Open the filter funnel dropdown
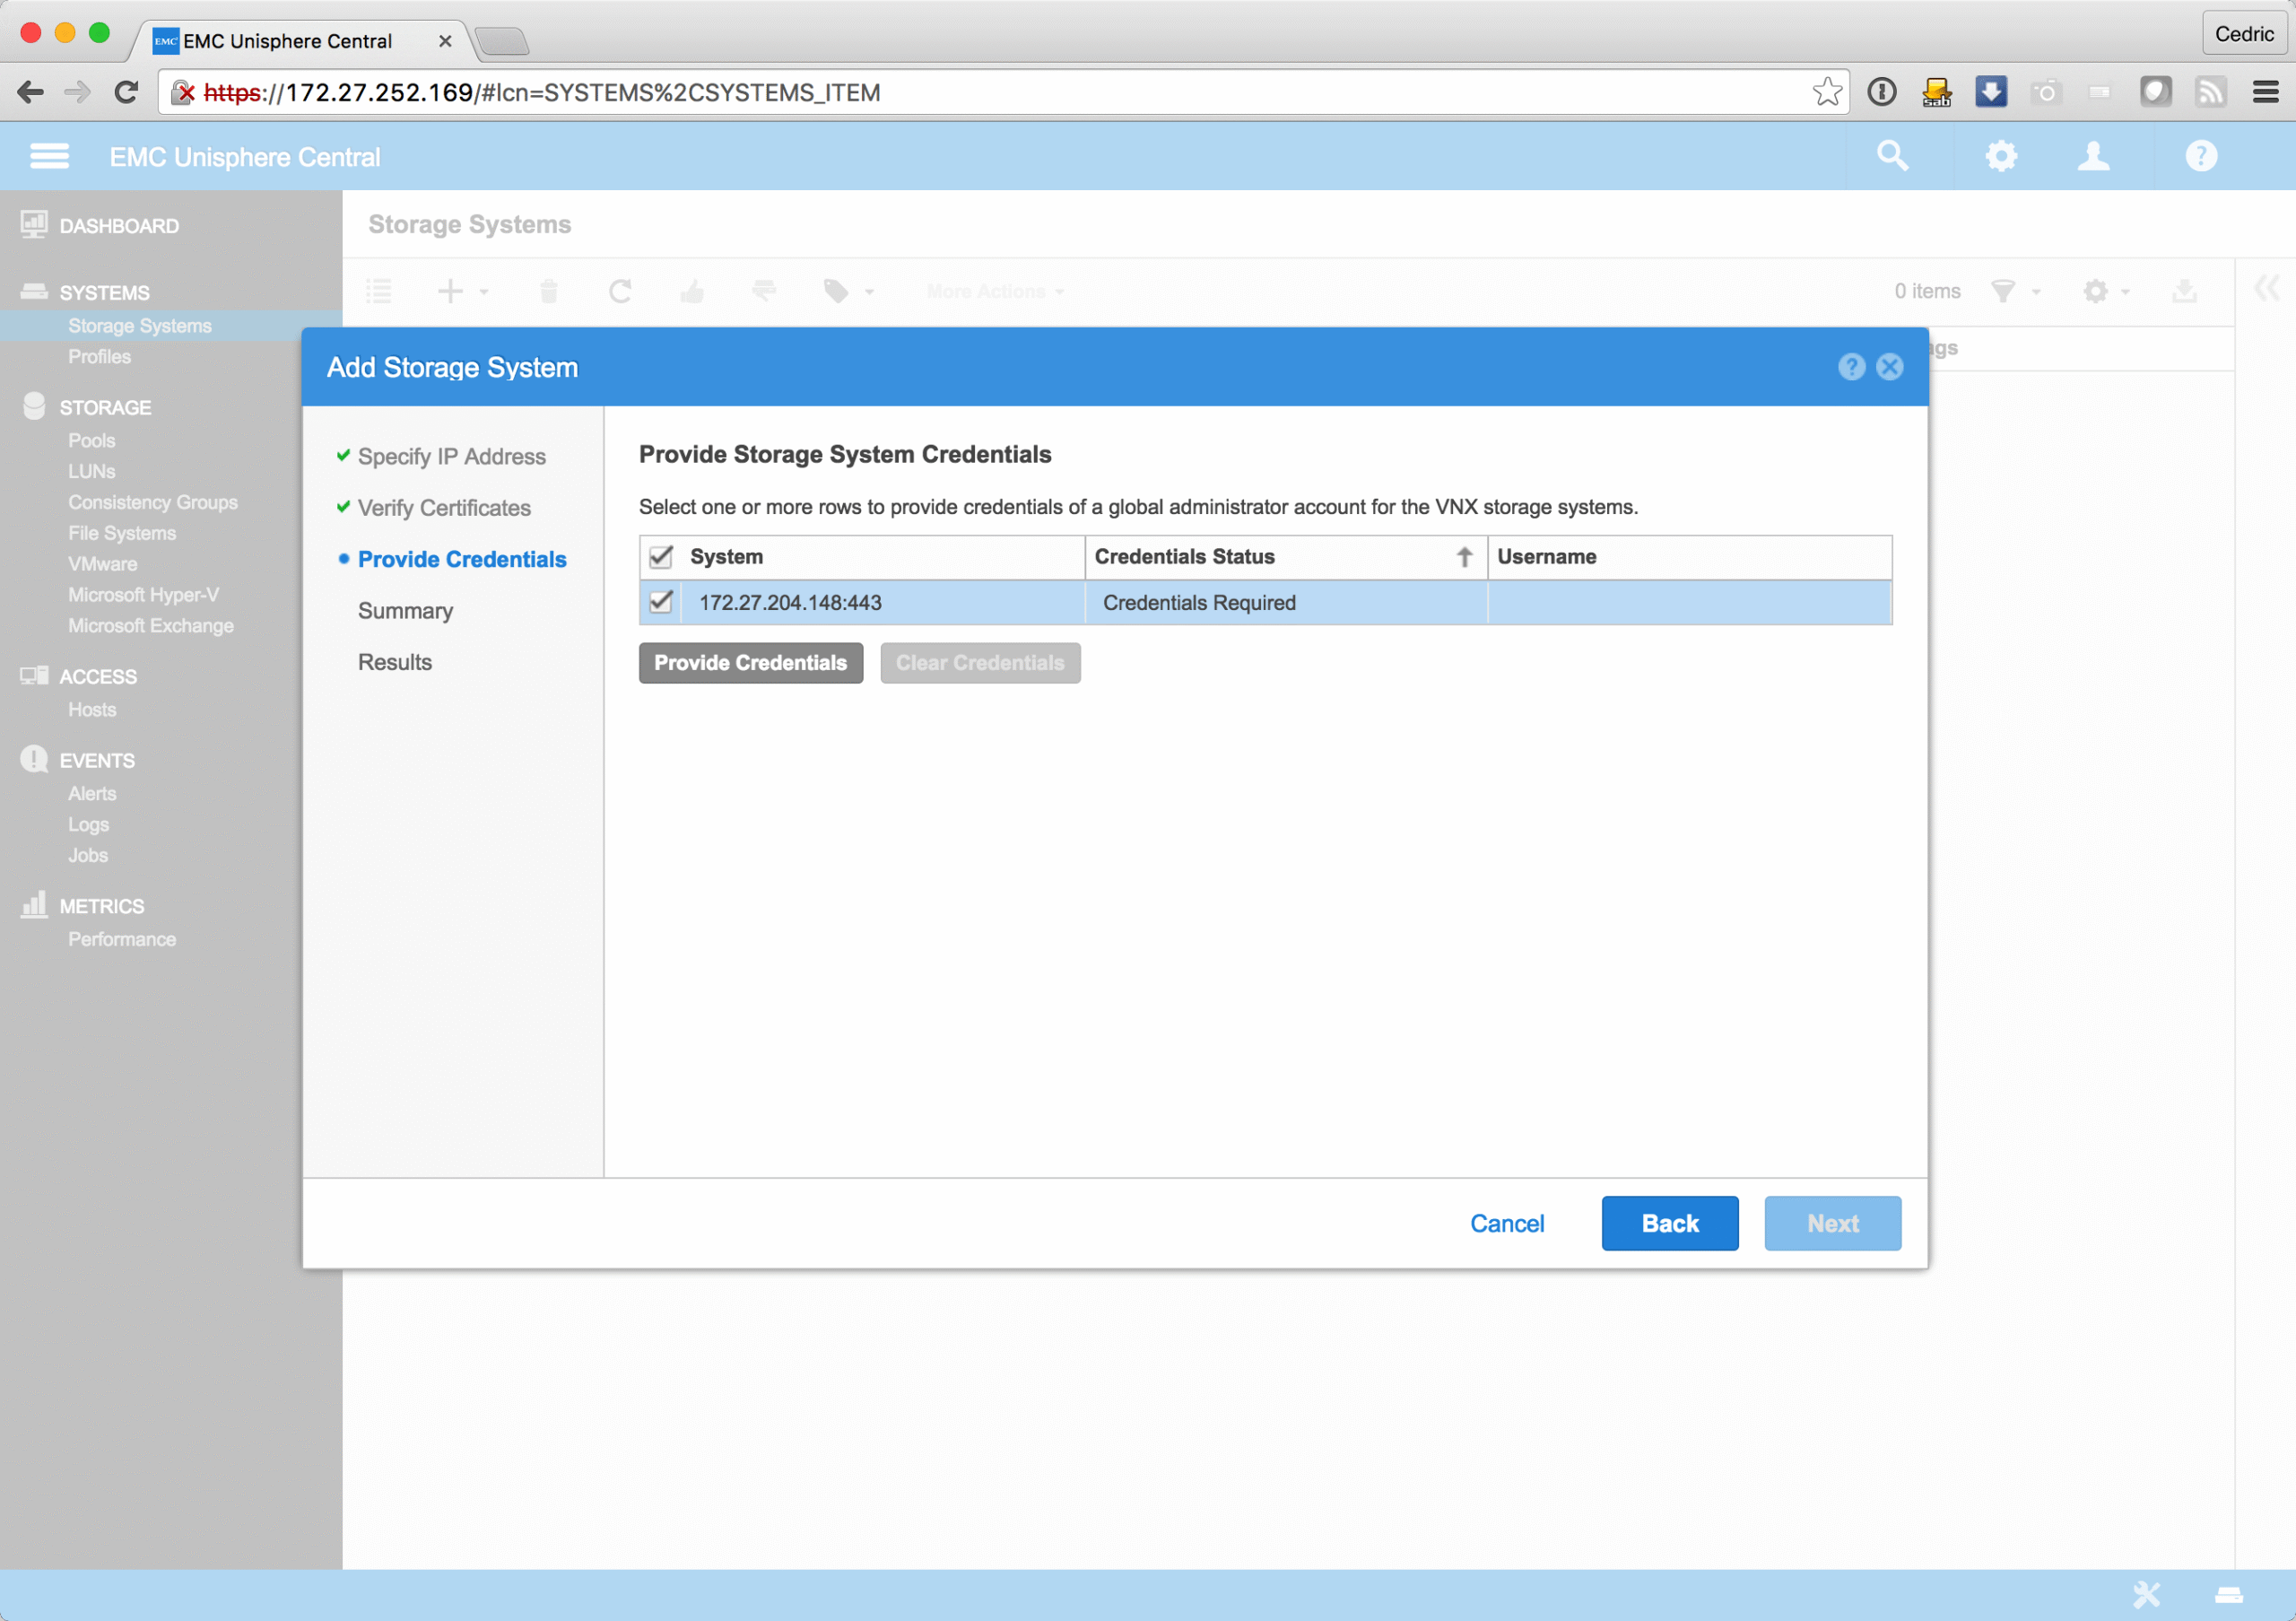This screenshot has width=2296, height=1621. point(2014,291)
